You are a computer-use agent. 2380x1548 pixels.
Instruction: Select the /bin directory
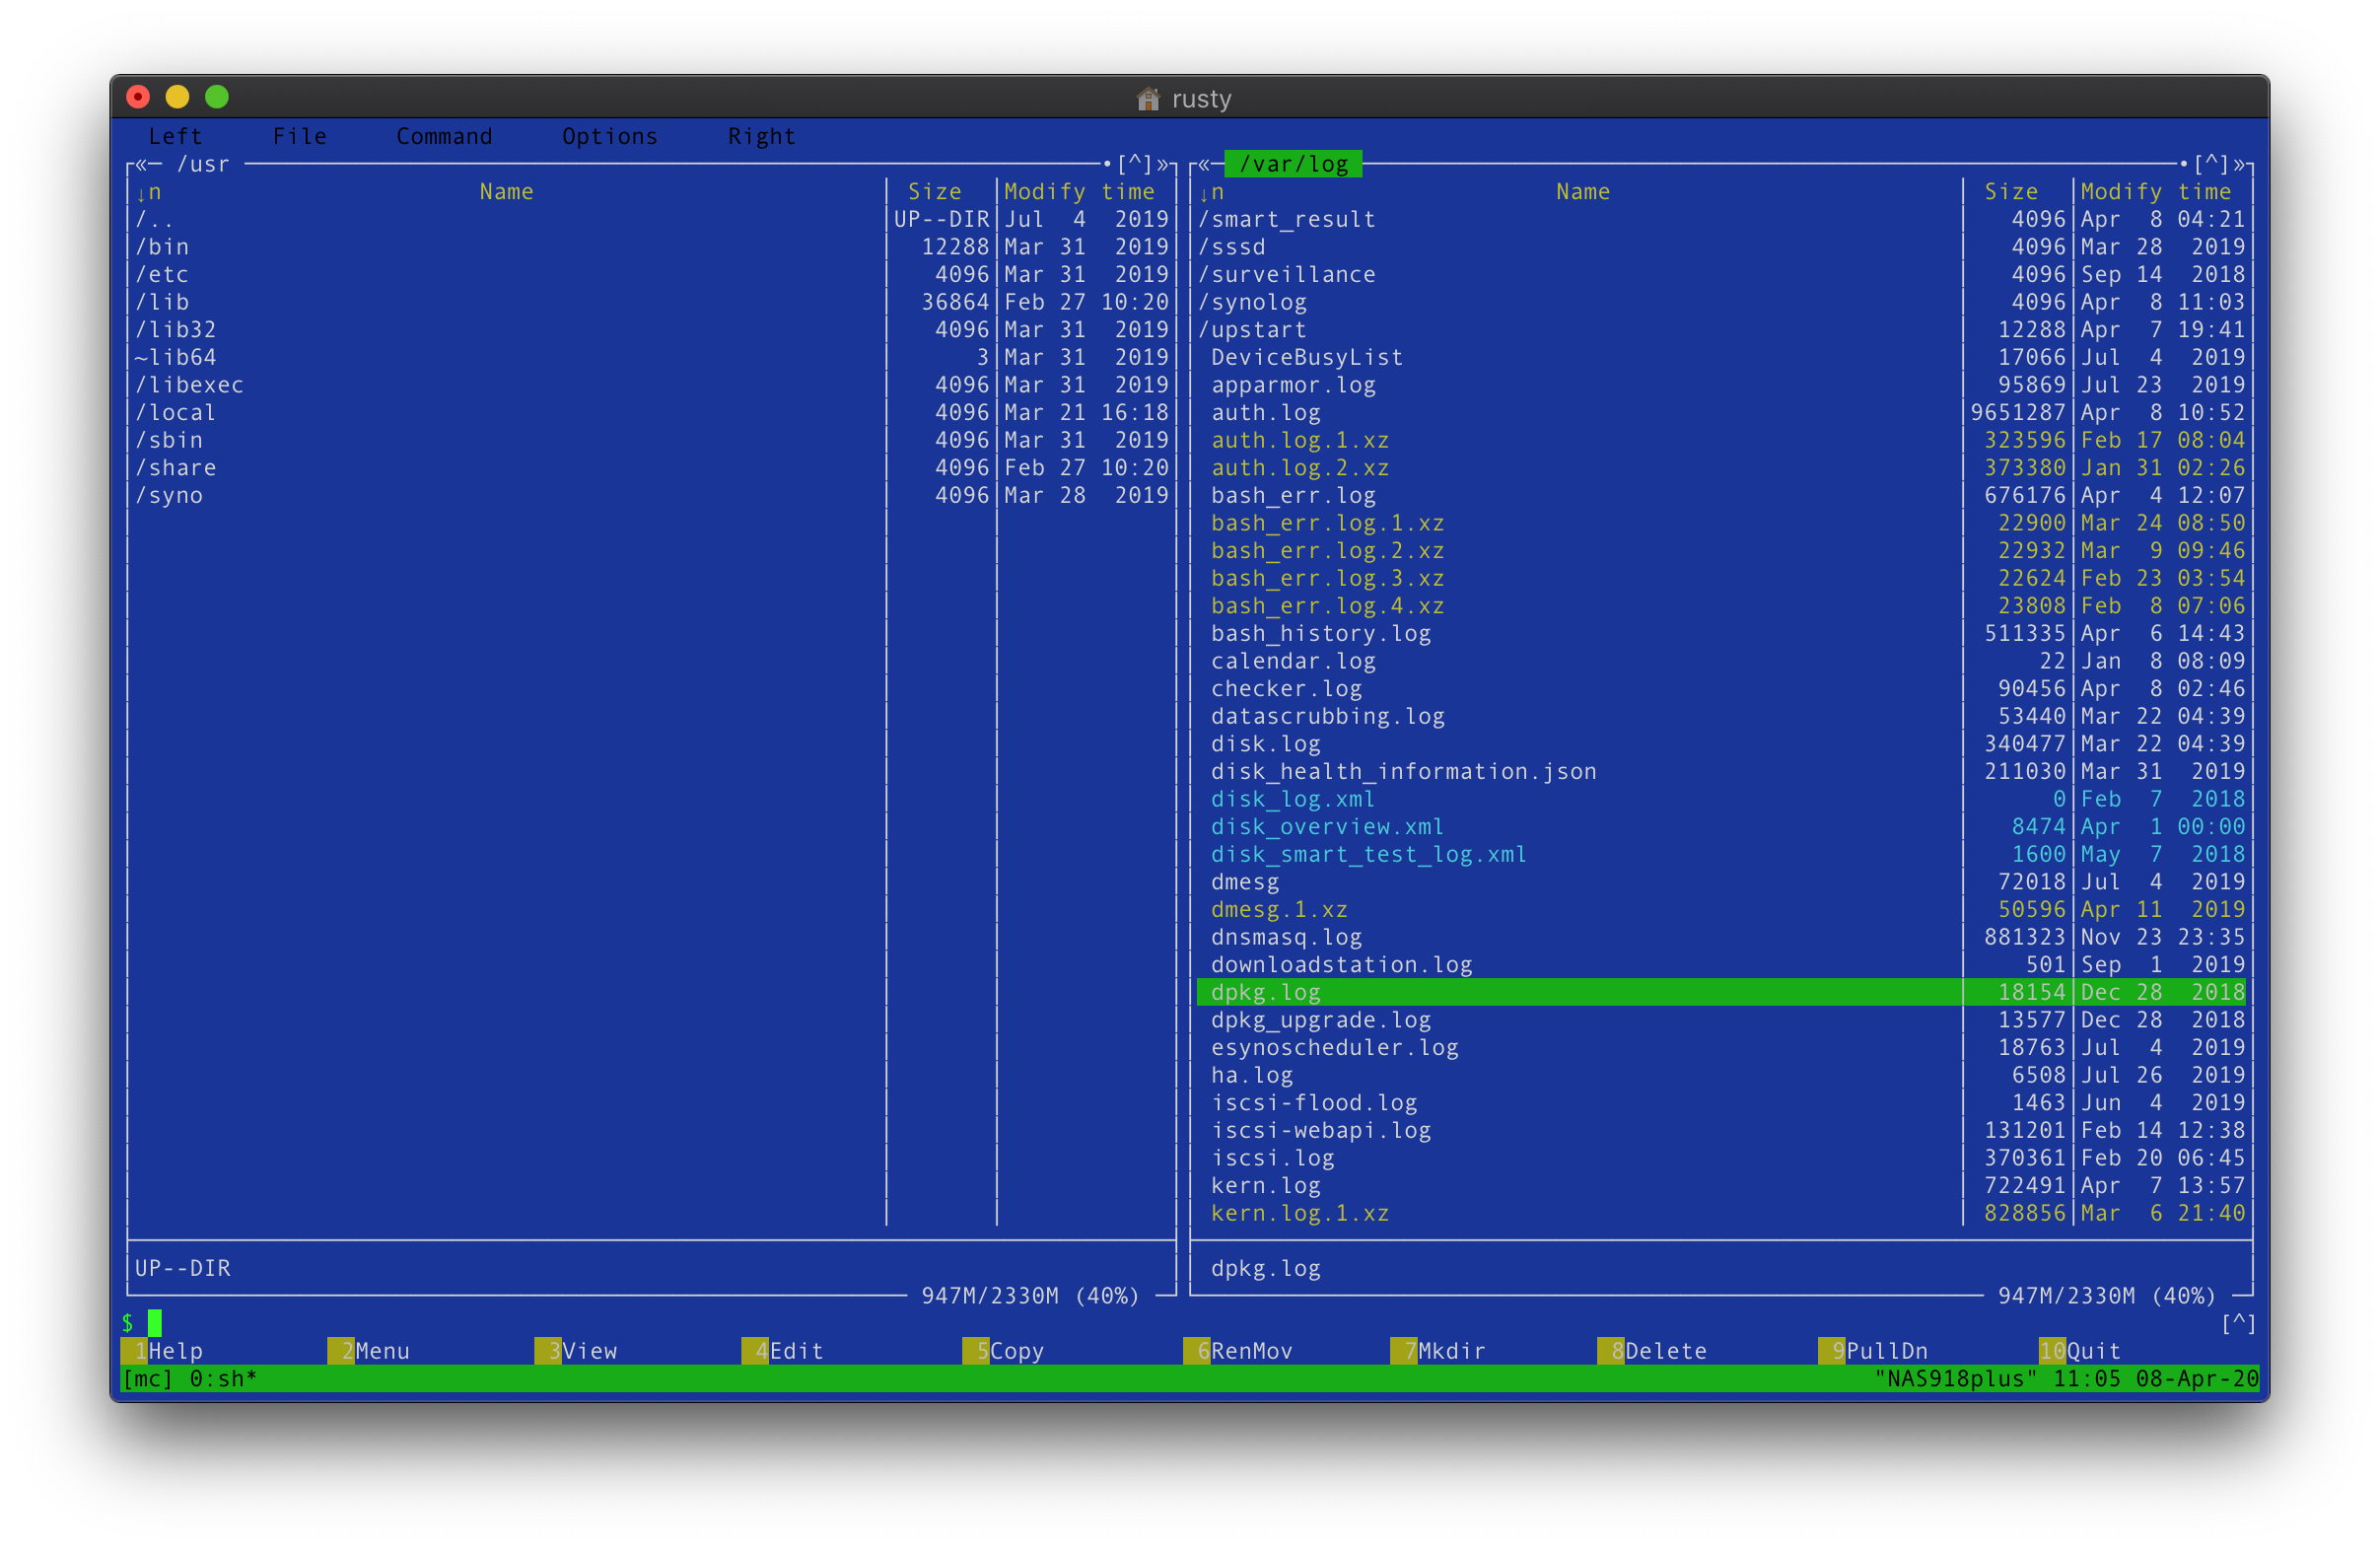pyautogui.click(x=651, y=247)
